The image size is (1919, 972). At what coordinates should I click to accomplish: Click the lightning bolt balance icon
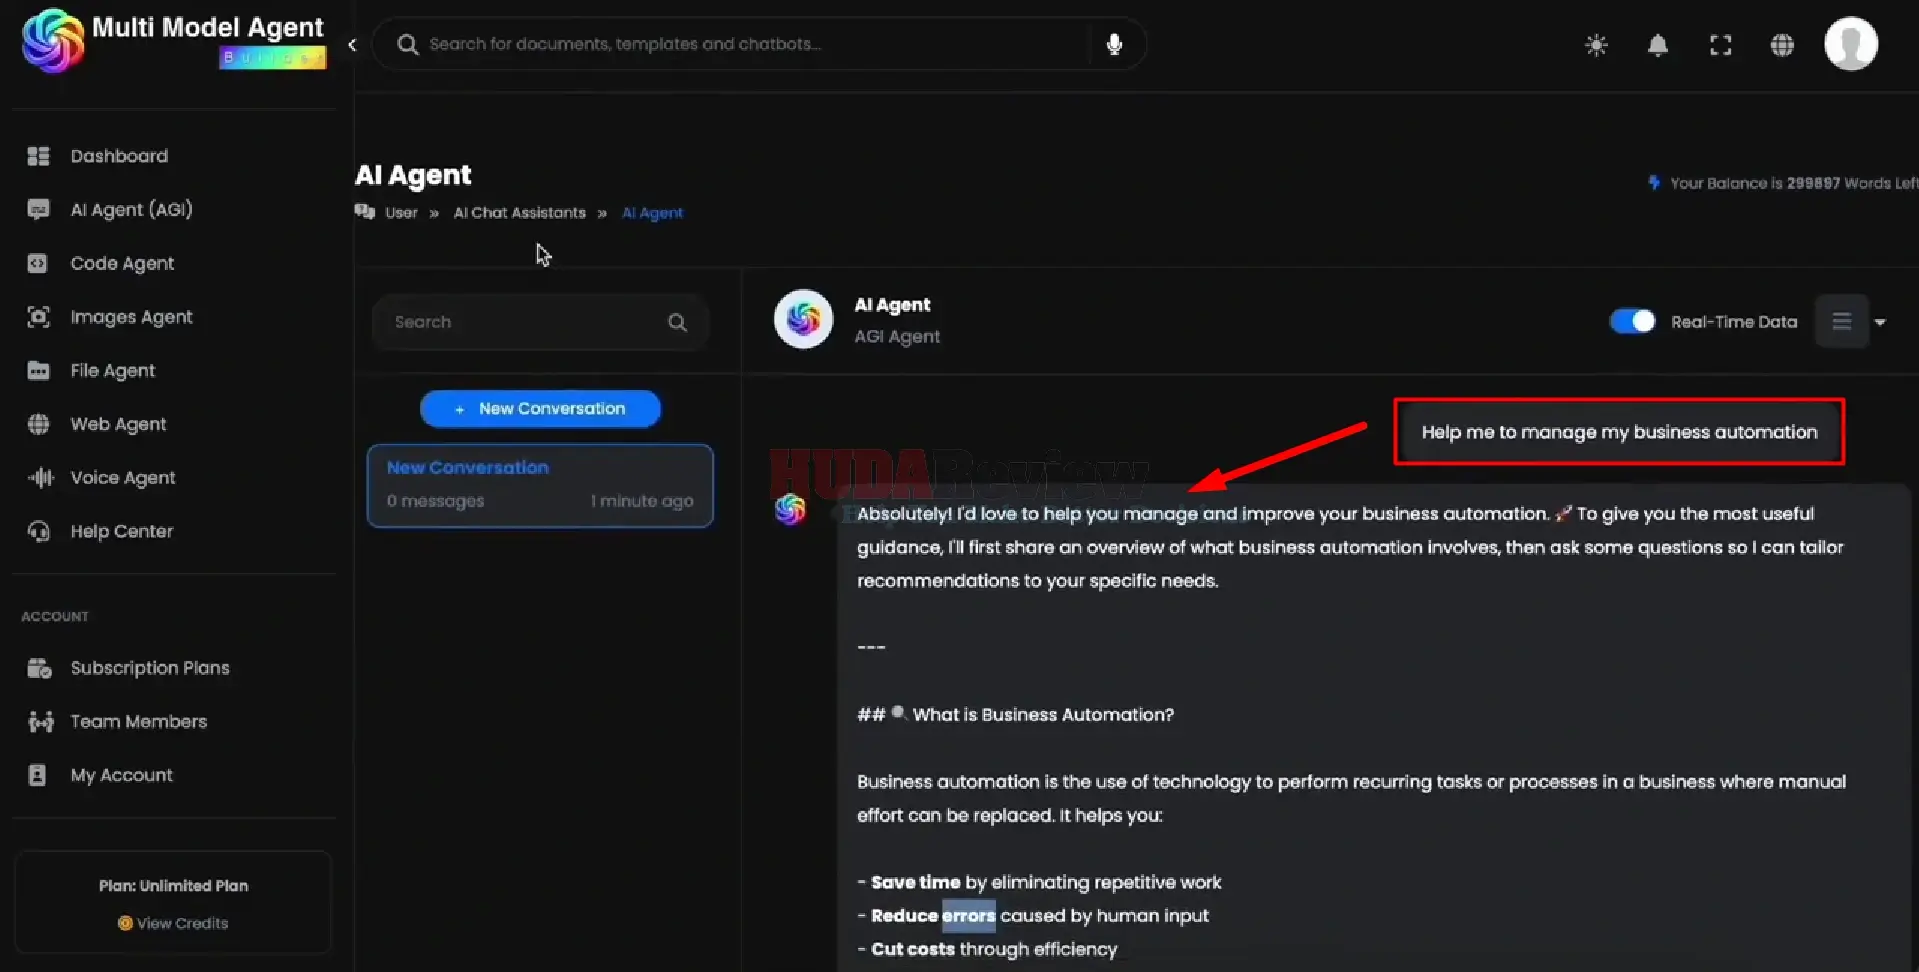pyautogui.click(x=1654, y=182)
